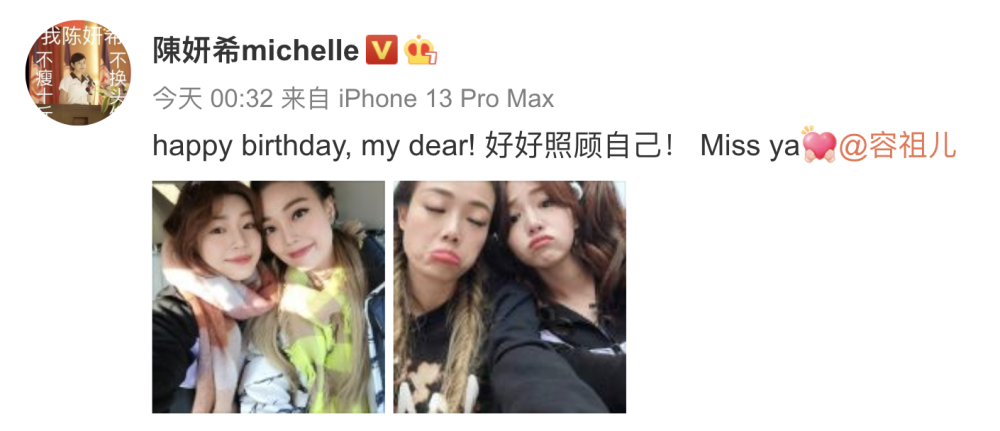The height and width of the screenshot is (431, 1000).
Task: Click the heart-in-hands emoji after Miss ya
Action: click(x=819, y=145)
